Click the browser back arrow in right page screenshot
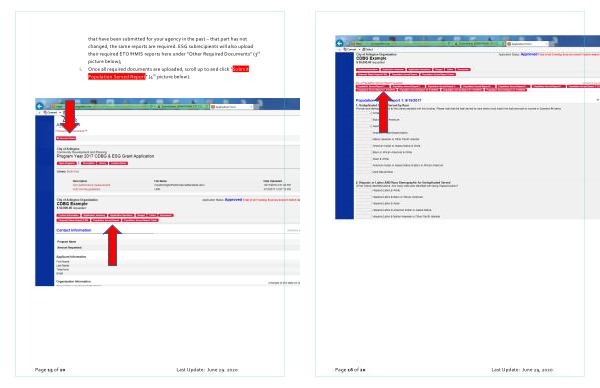 click(339, 43)
